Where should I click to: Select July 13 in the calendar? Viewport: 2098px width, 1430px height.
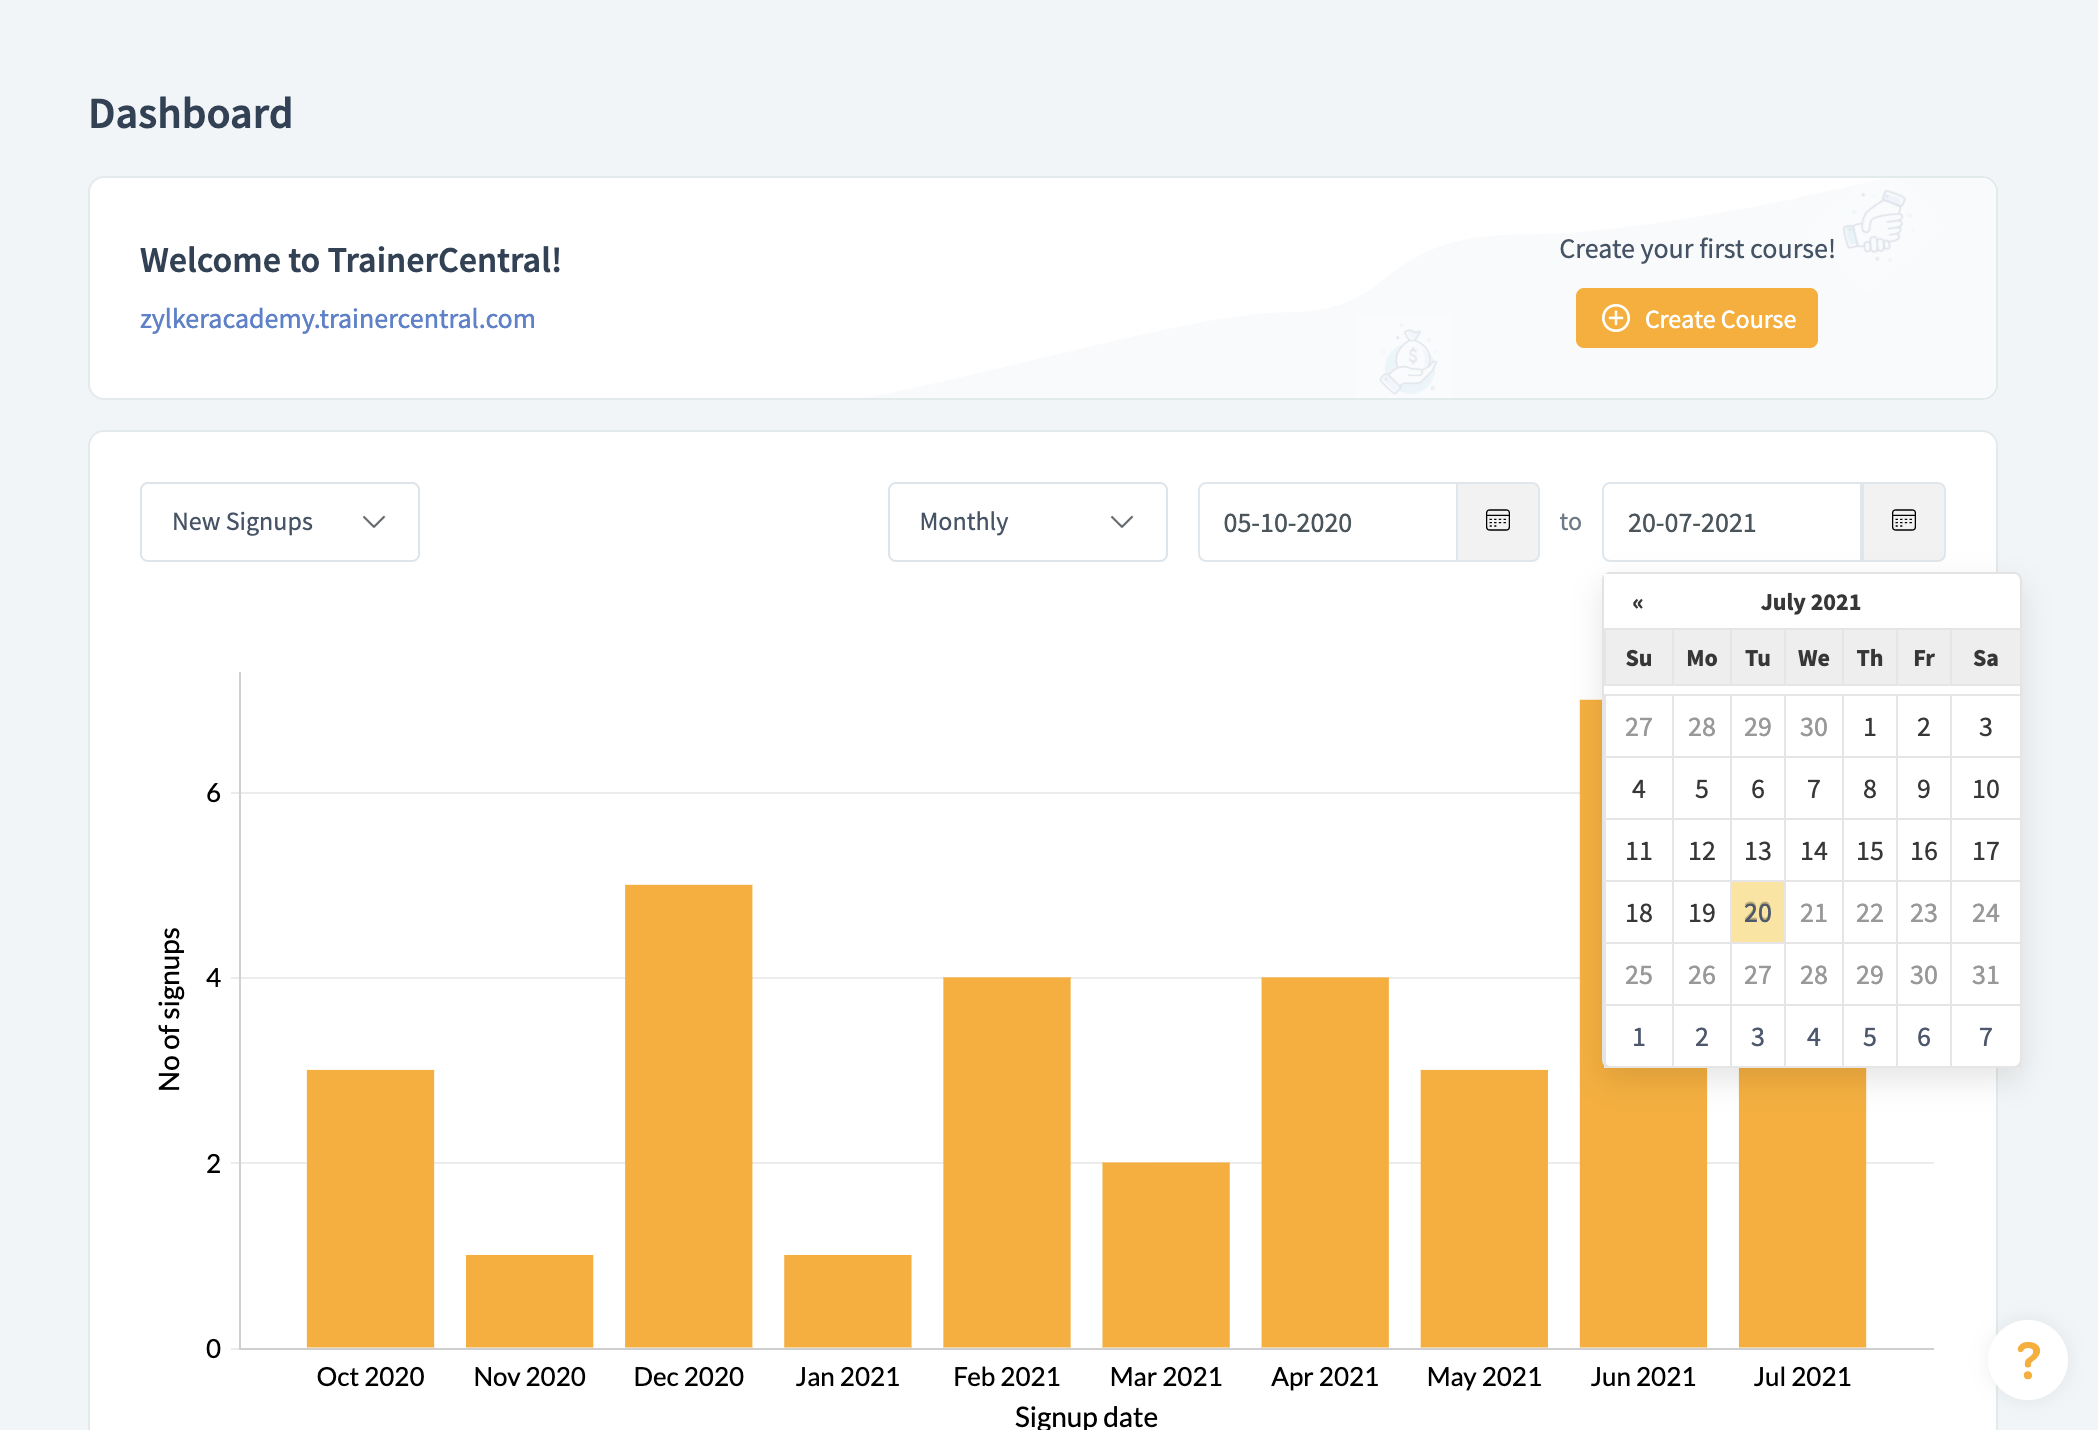(x=1757, y=851)
